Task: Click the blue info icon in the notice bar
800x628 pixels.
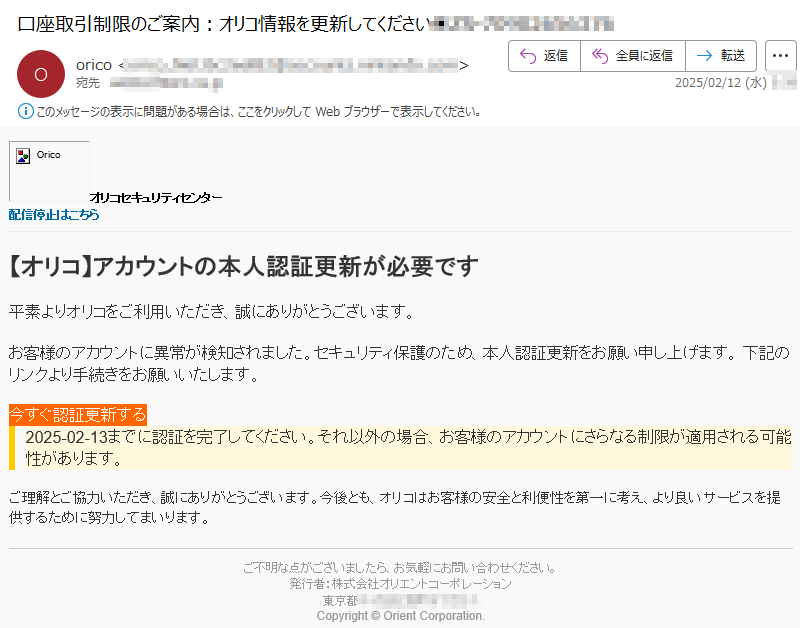Action: (25, 112)
